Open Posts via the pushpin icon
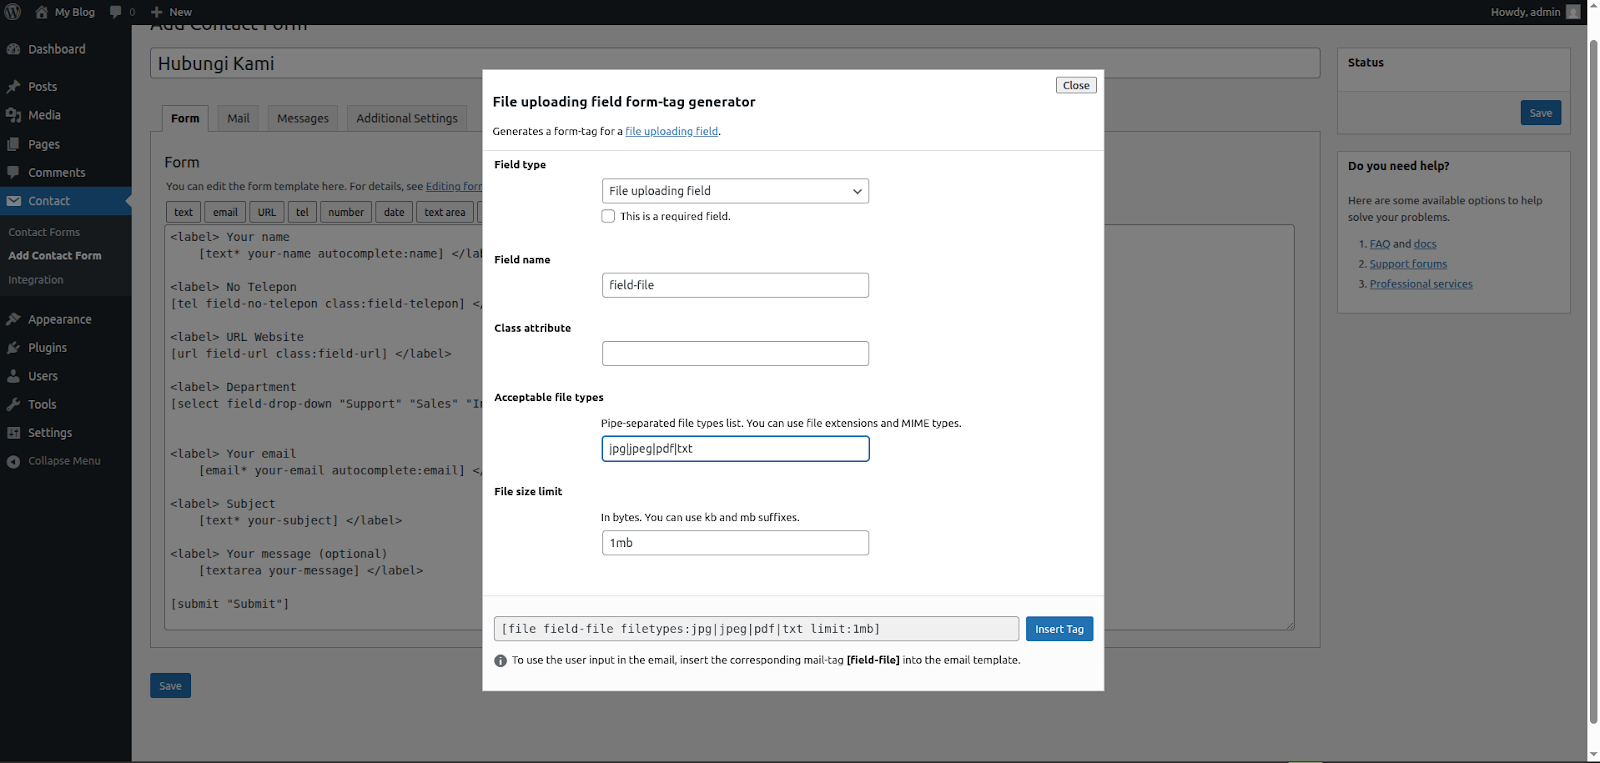Screen dimensions: 1600x763 point(14,87)
